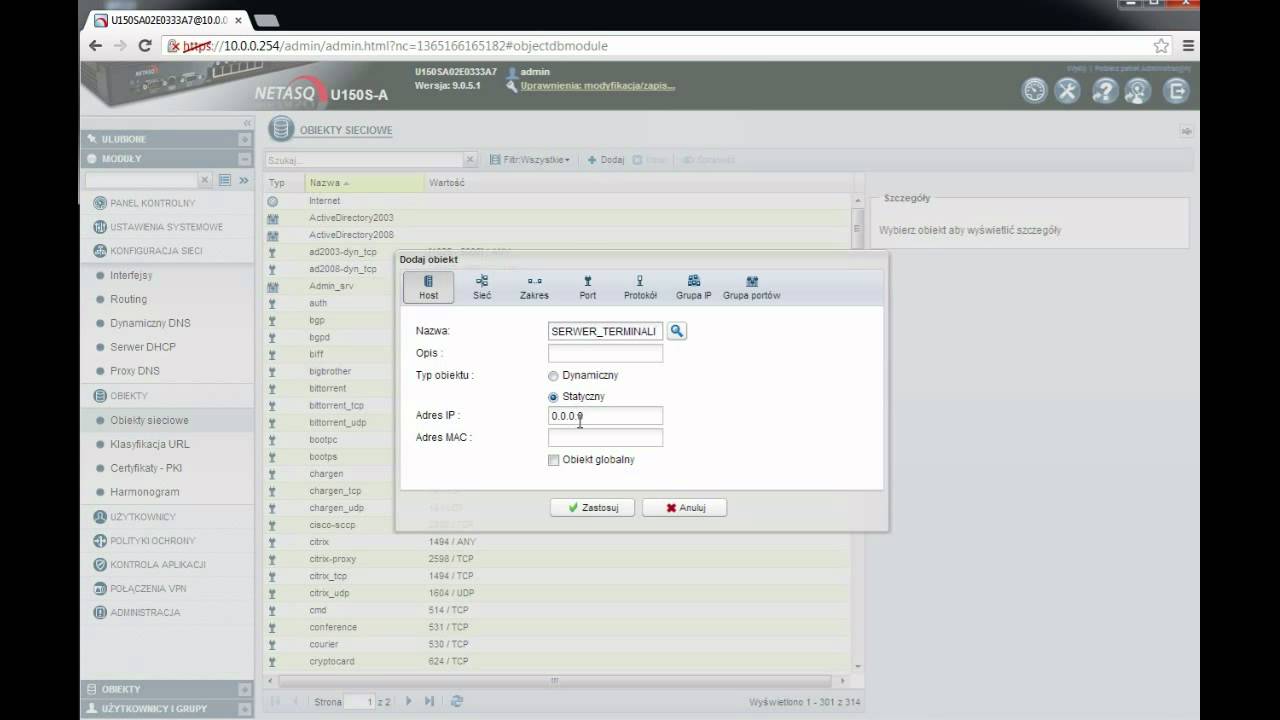The image size is (1280, 720).
Task: Click the user support icon in header
Action: pos(1138,91)
